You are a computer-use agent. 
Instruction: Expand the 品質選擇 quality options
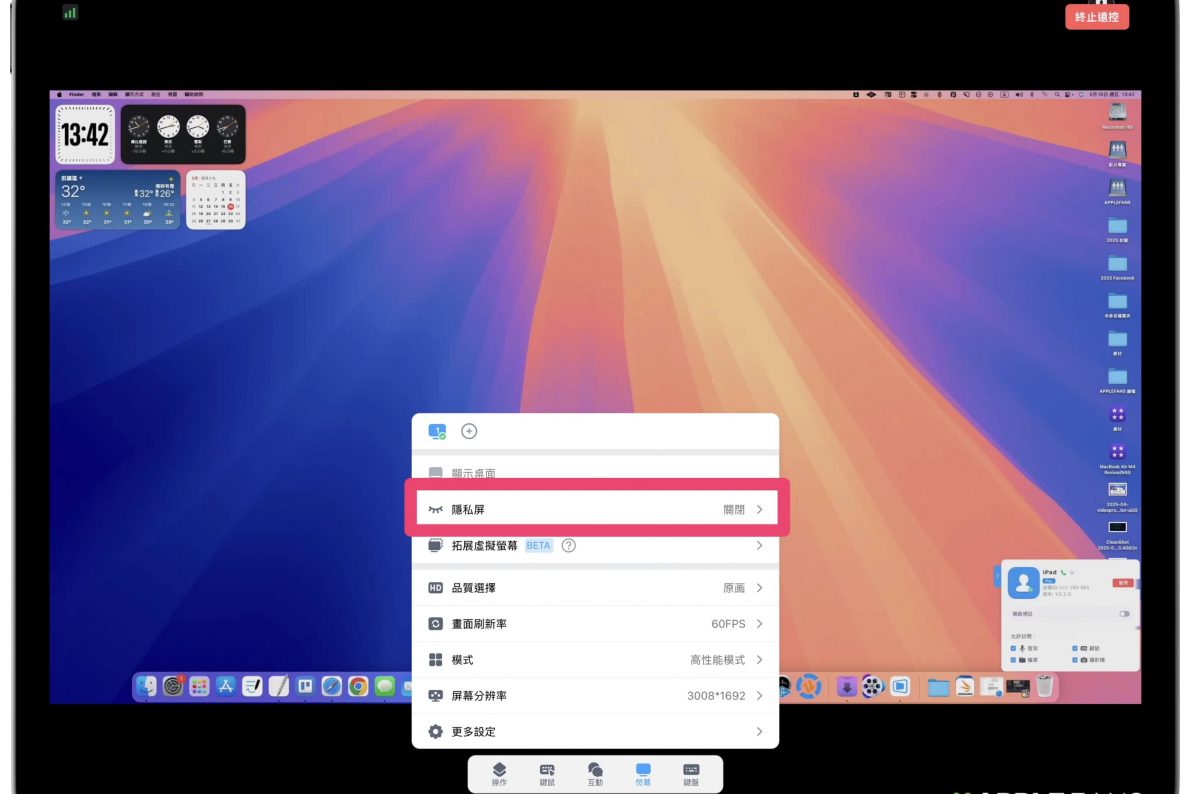coord(595,588)
